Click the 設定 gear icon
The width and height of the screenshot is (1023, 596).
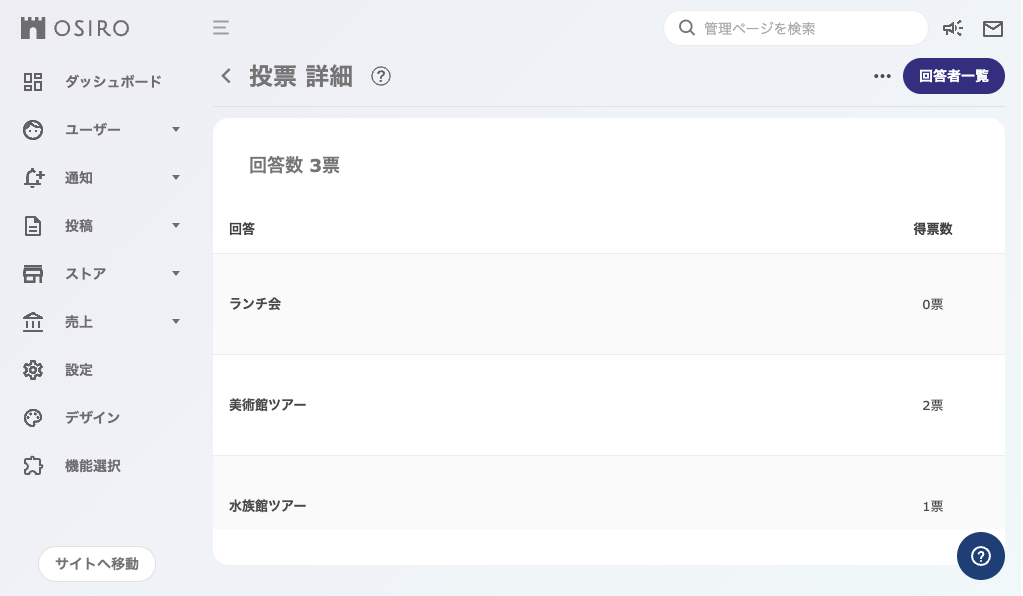(33, 370)
